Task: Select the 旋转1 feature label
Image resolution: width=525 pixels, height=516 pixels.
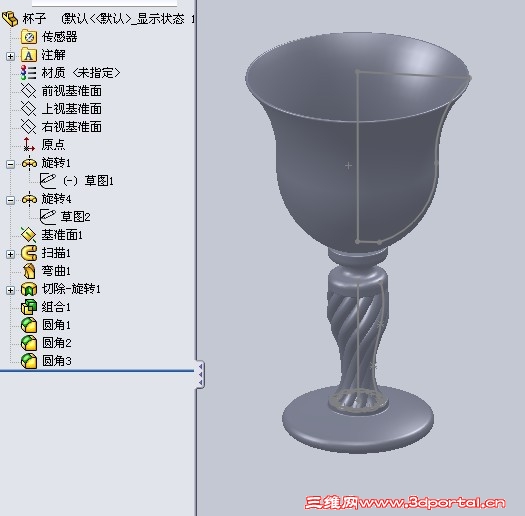Action: tap(56, 163)
